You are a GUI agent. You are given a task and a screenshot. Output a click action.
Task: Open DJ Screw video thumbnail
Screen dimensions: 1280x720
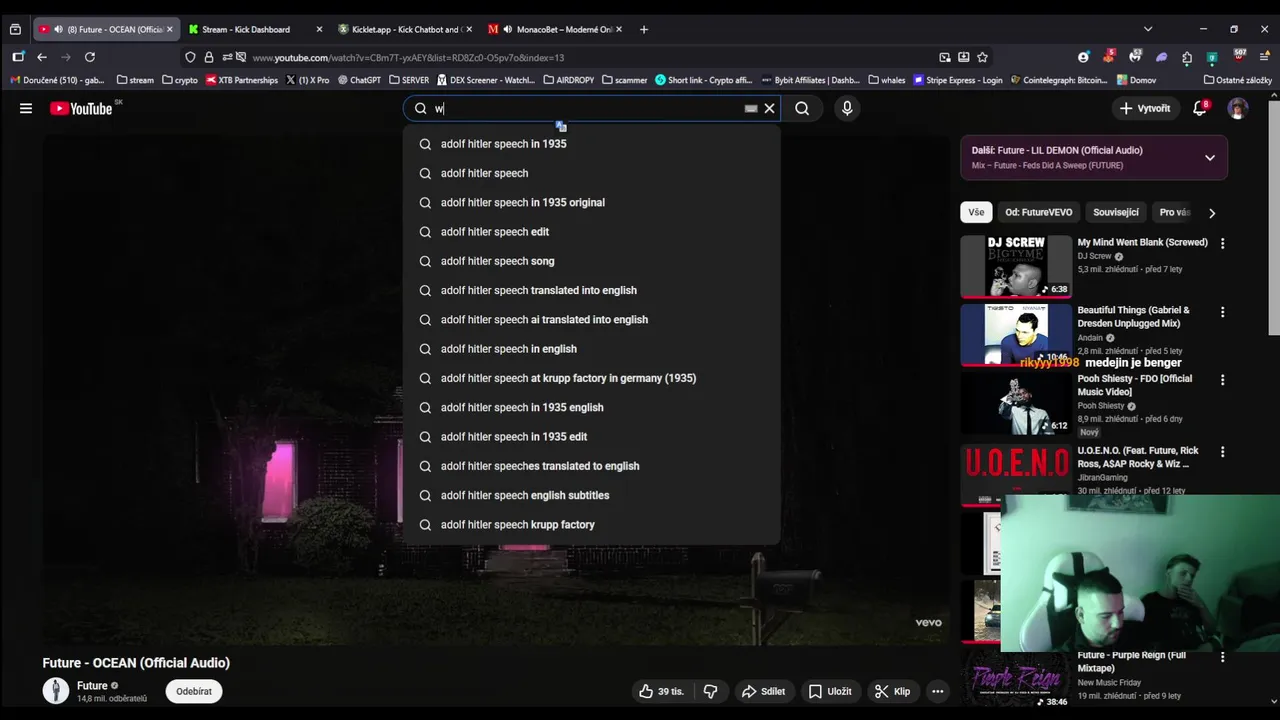pos(1016,266)
